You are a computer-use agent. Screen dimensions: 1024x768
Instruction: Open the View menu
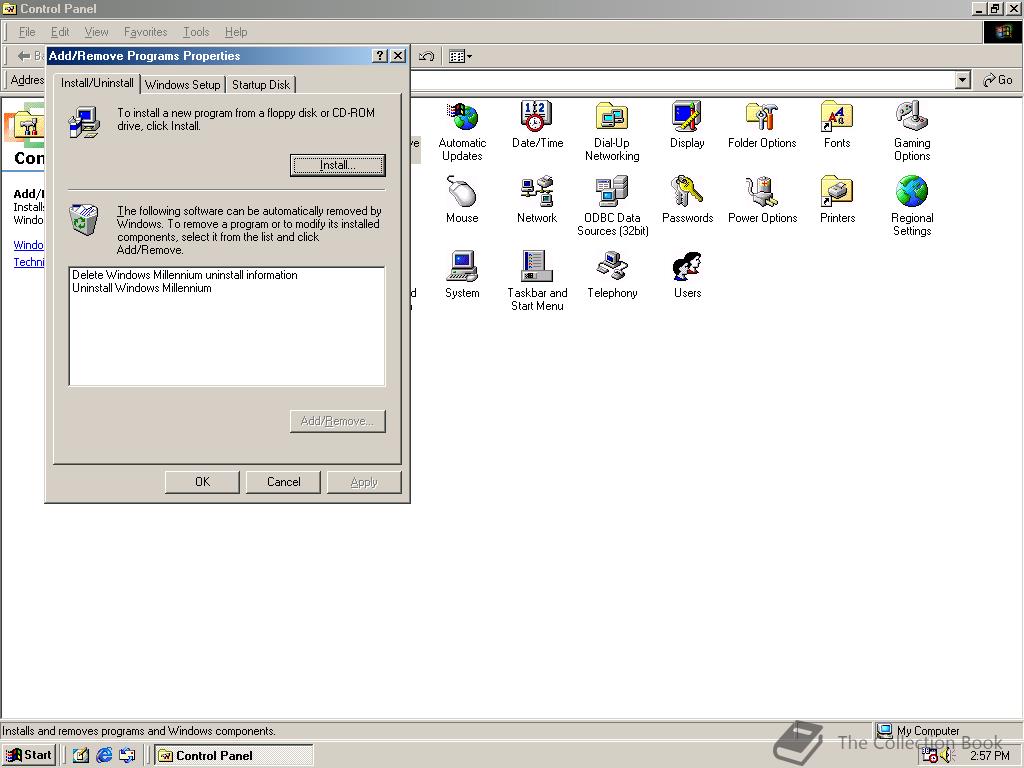tap(96, 32)
